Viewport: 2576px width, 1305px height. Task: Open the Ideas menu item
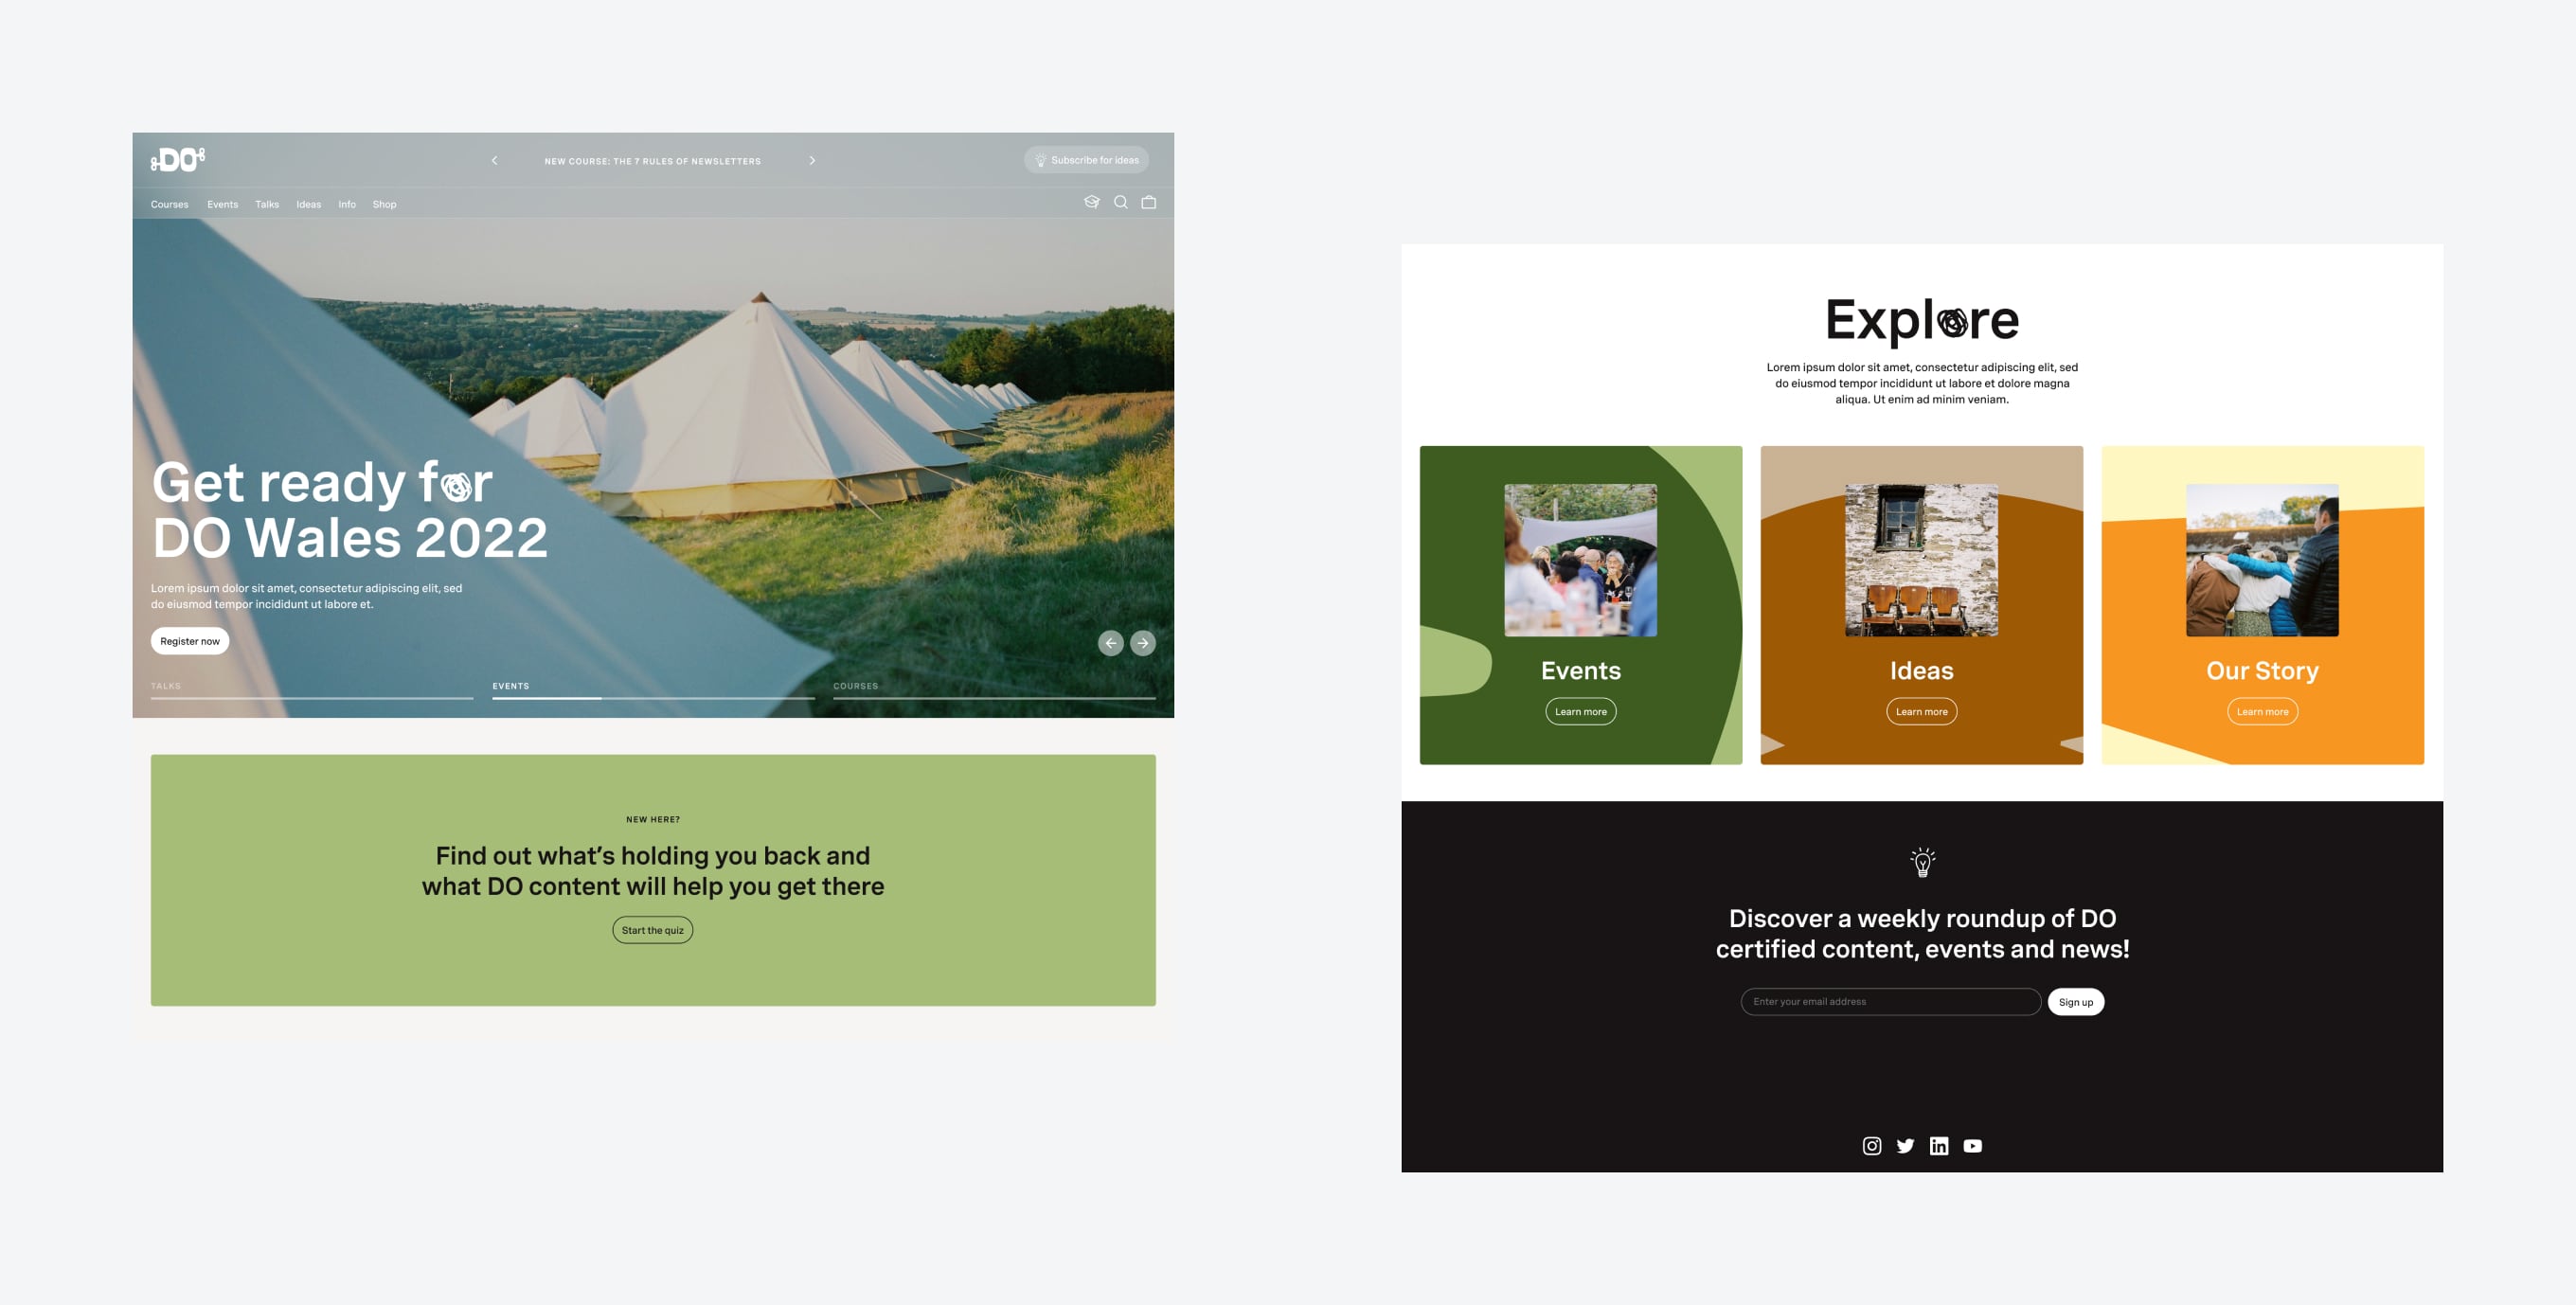coord(308,204)
